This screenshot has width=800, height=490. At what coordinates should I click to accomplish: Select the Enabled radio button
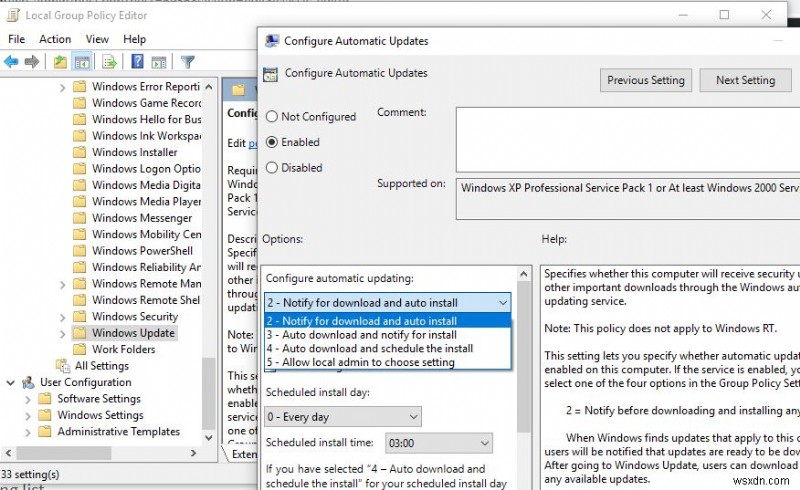point(271,142)
